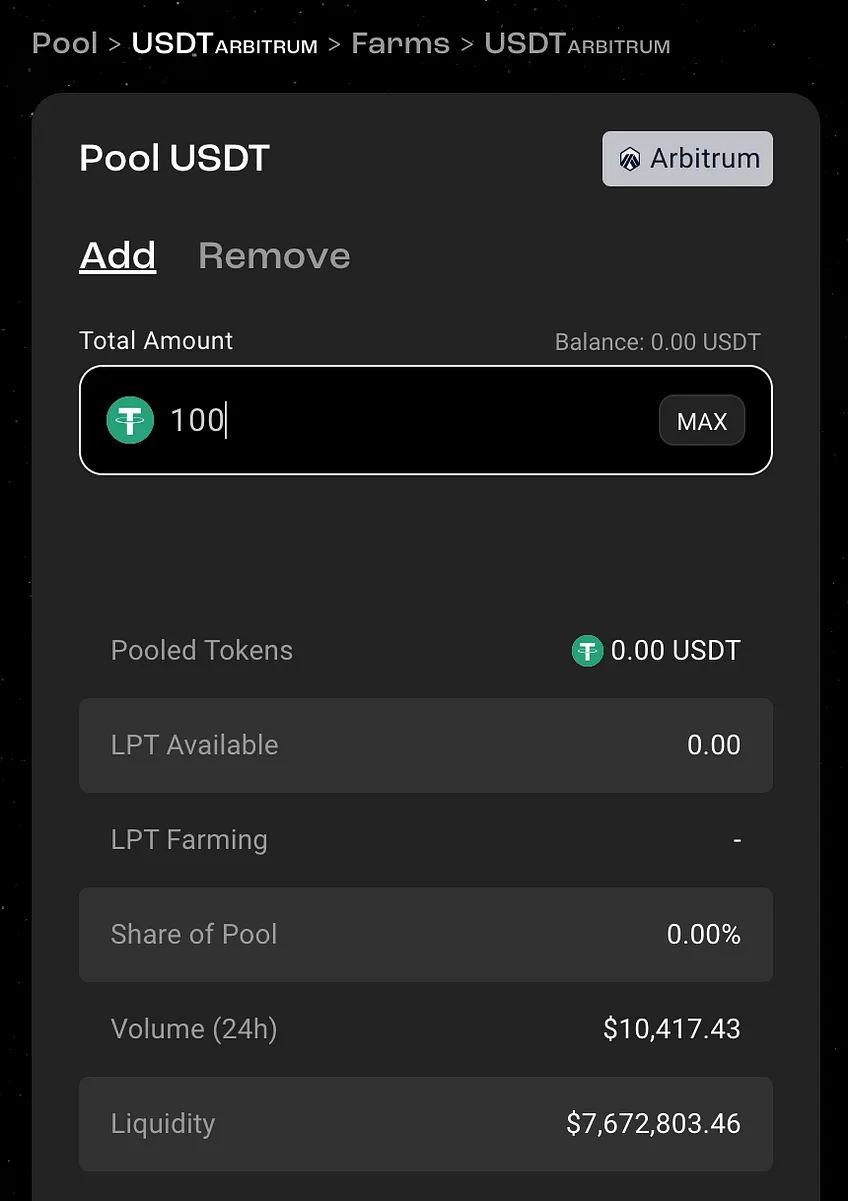Open first USDT Arbitrum breadcrumb link

tap(225, 44)
